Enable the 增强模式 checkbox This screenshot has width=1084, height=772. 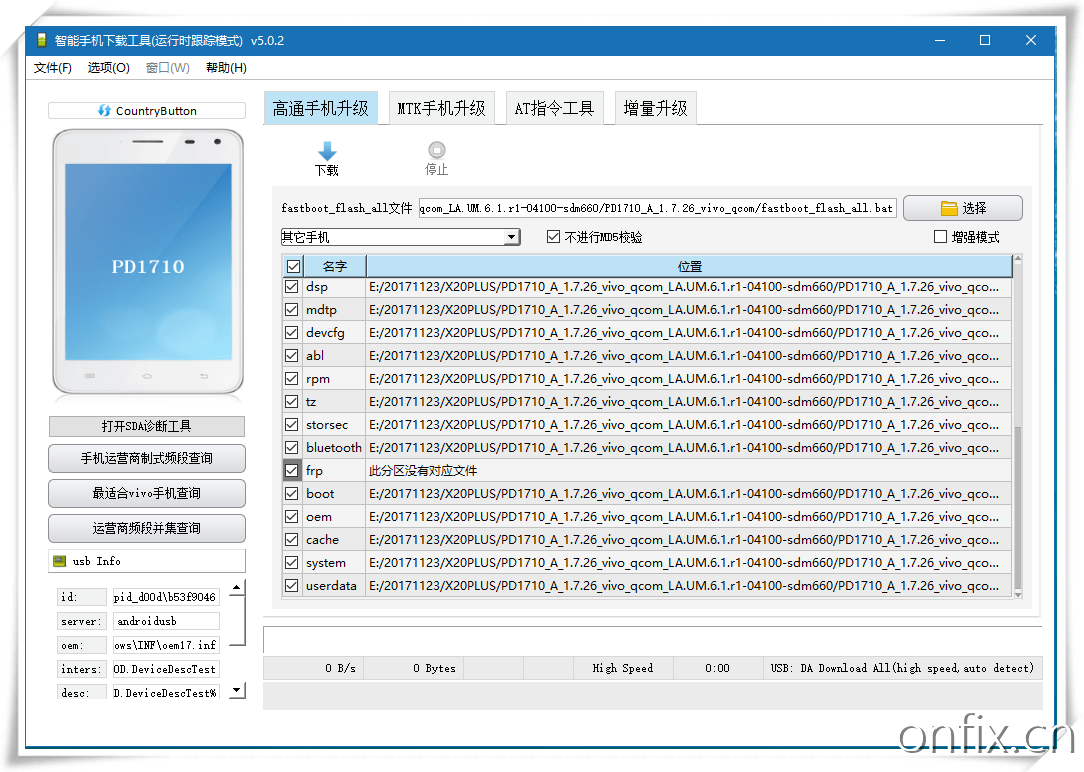point(940,236)
